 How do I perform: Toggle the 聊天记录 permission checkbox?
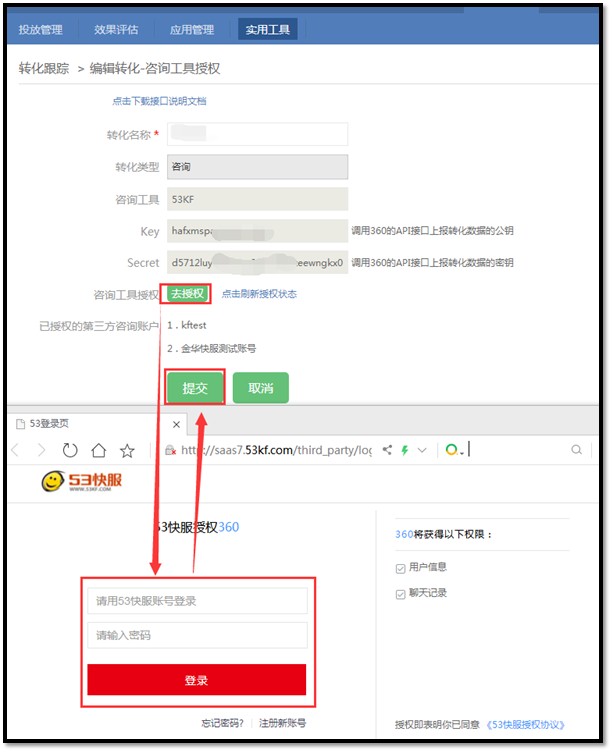click(x=401, y=593)
